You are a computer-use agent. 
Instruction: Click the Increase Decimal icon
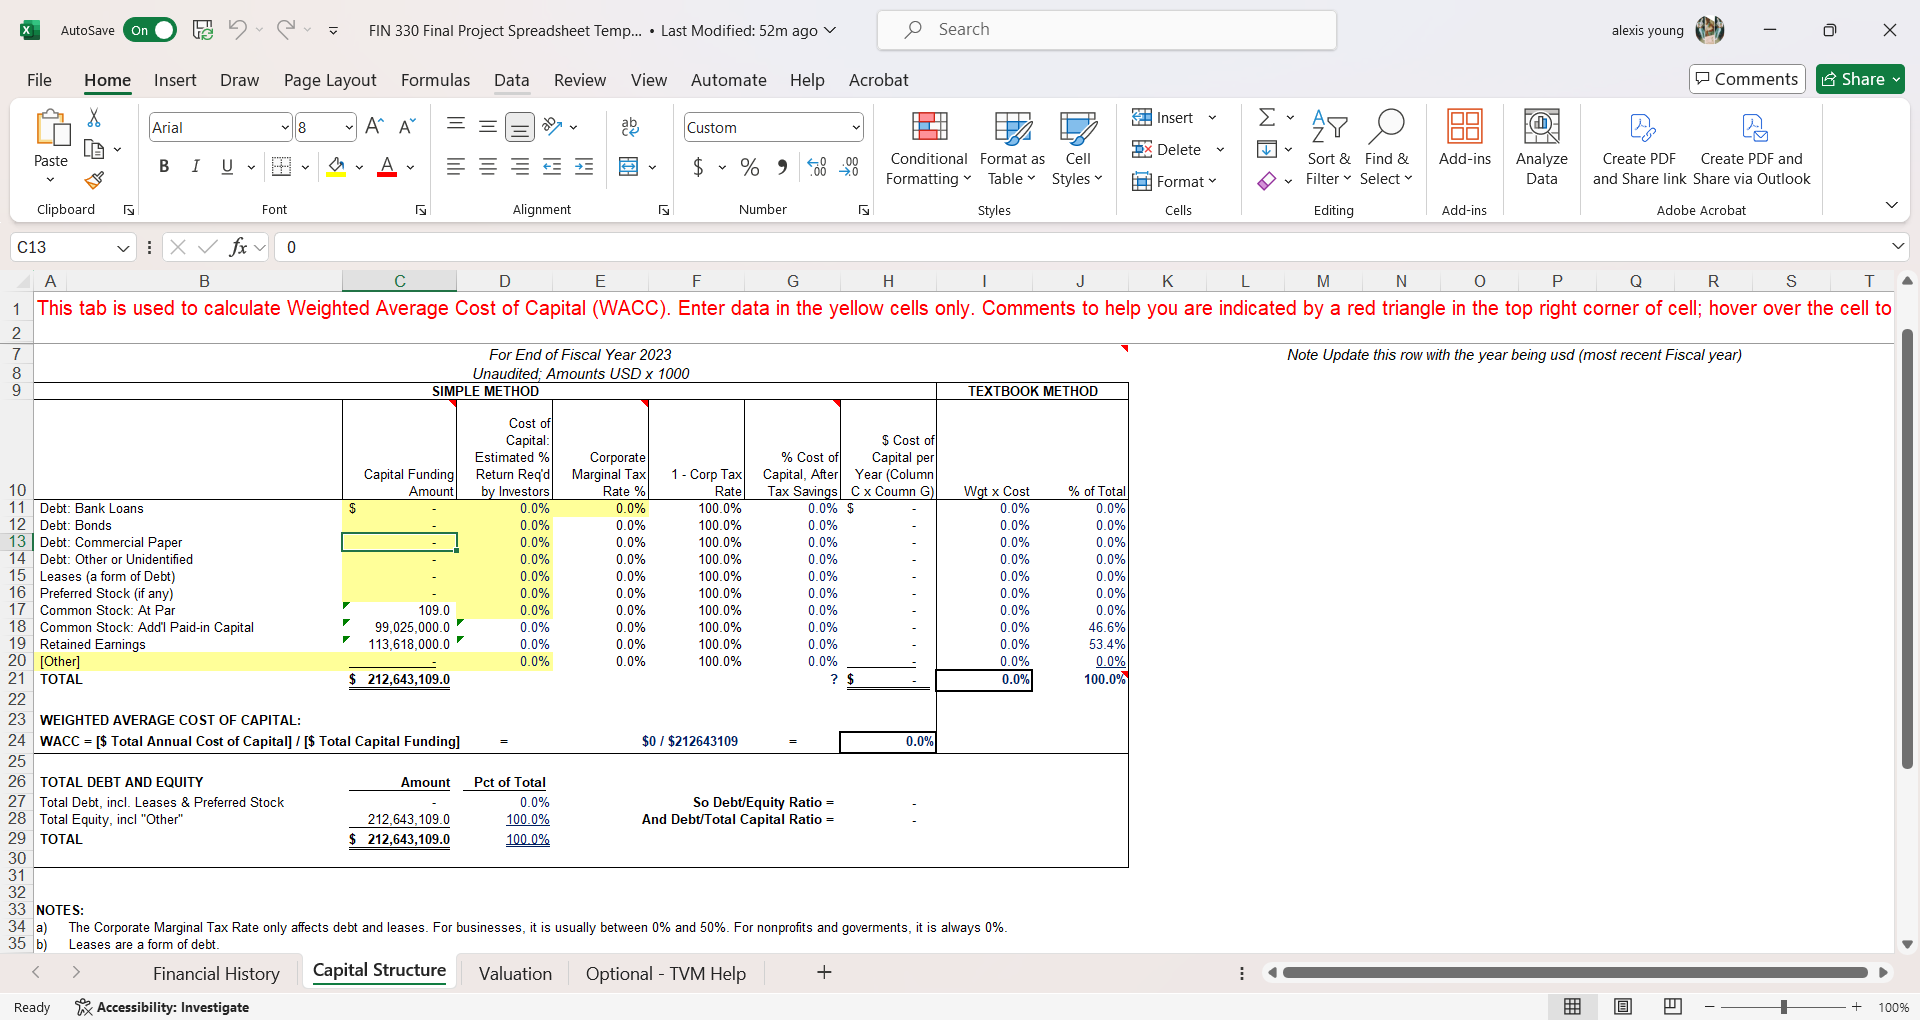click(817, 167)
